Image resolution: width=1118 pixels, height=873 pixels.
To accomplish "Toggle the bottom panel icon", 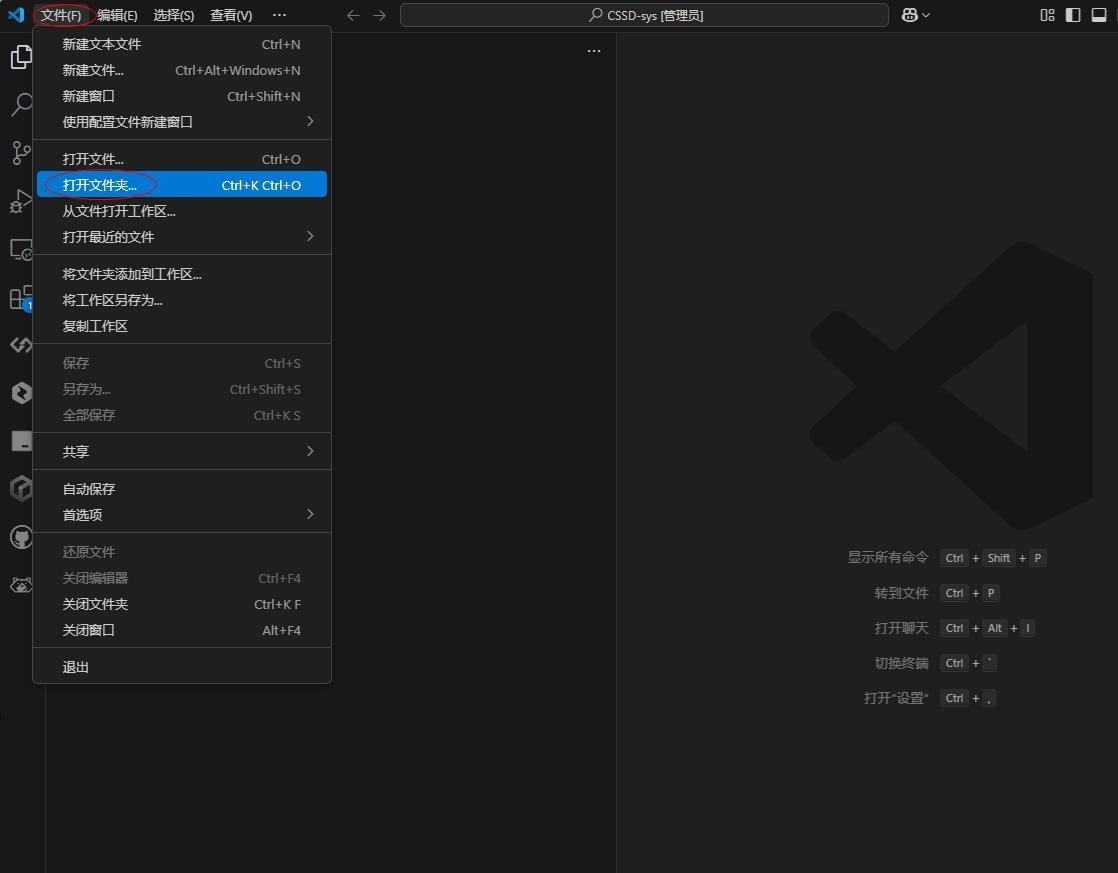I will [x=1099, y=15].
